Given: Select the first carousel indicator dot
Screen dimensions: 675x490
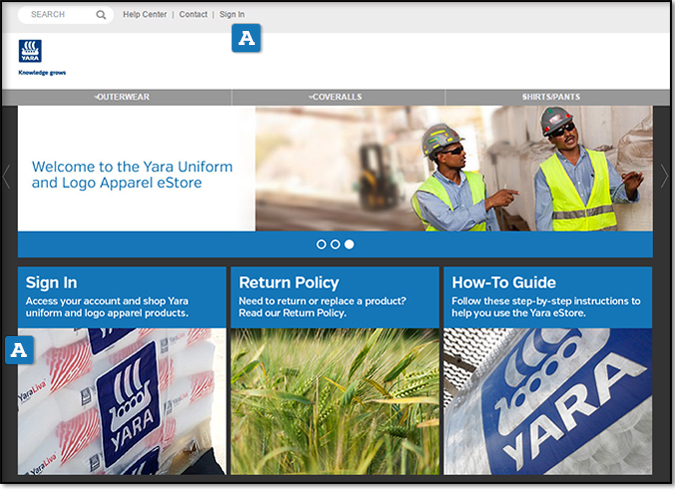Looking at the screenshot, I should 321,244.
